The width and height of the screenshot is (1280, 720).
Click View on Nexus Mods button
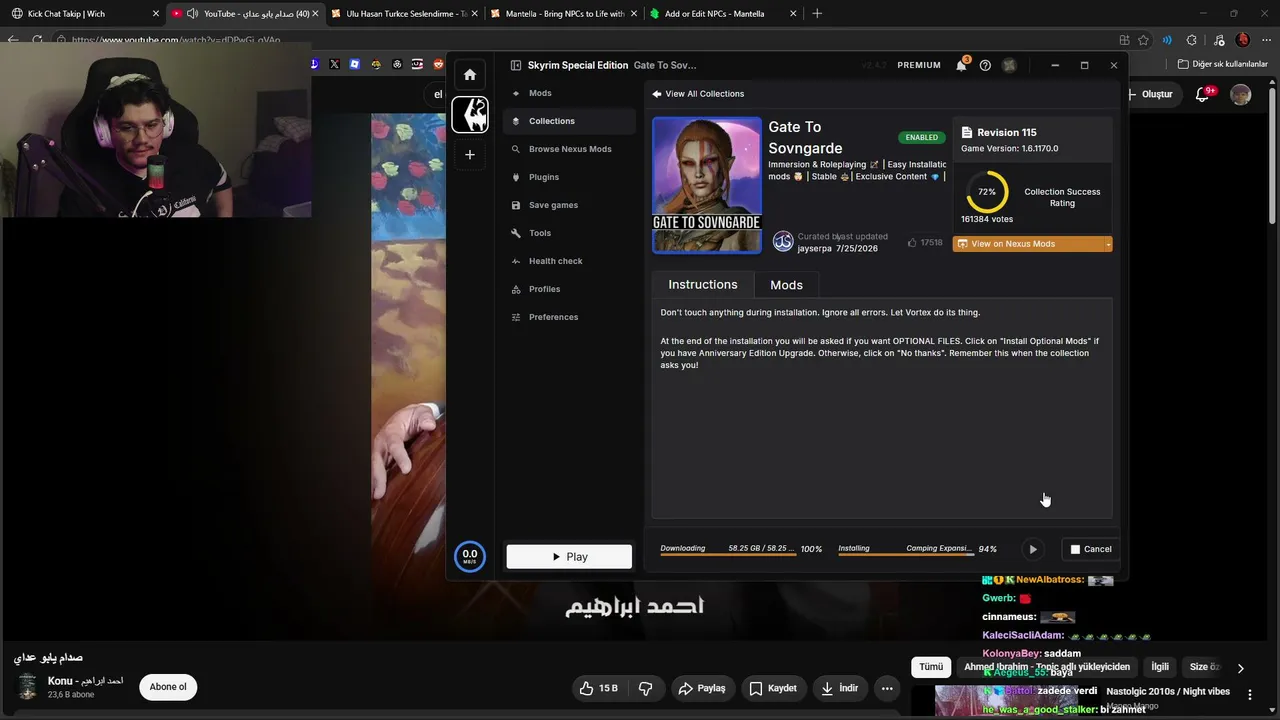point(1027,244)
